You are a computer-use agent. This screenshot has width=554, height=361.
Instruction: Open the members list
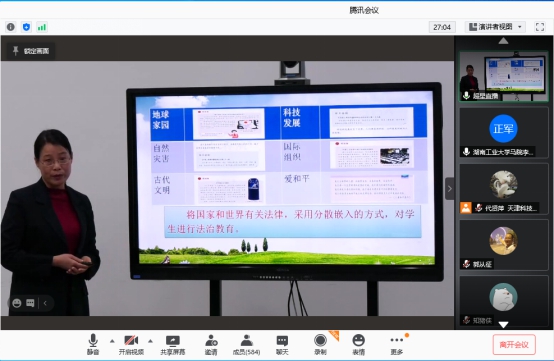246,345
